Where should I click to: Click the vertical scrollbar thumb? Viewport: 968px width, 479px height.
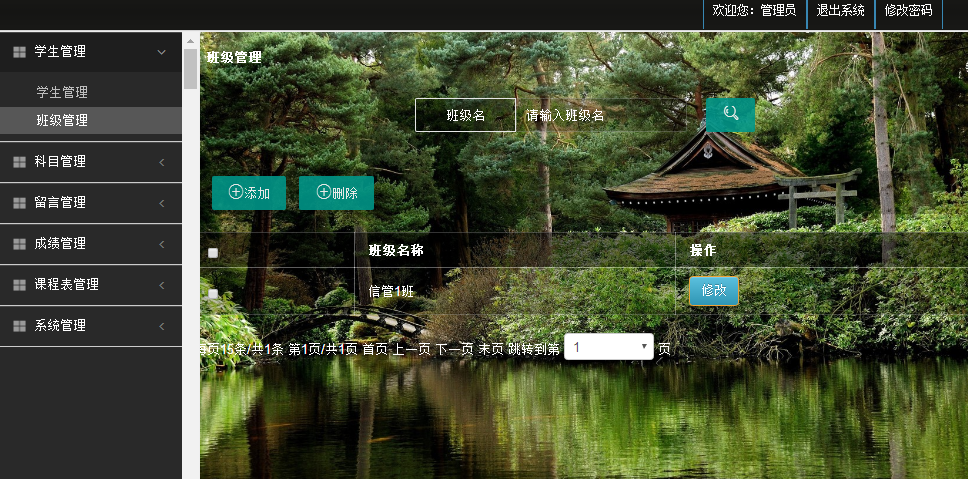point(190,69)
